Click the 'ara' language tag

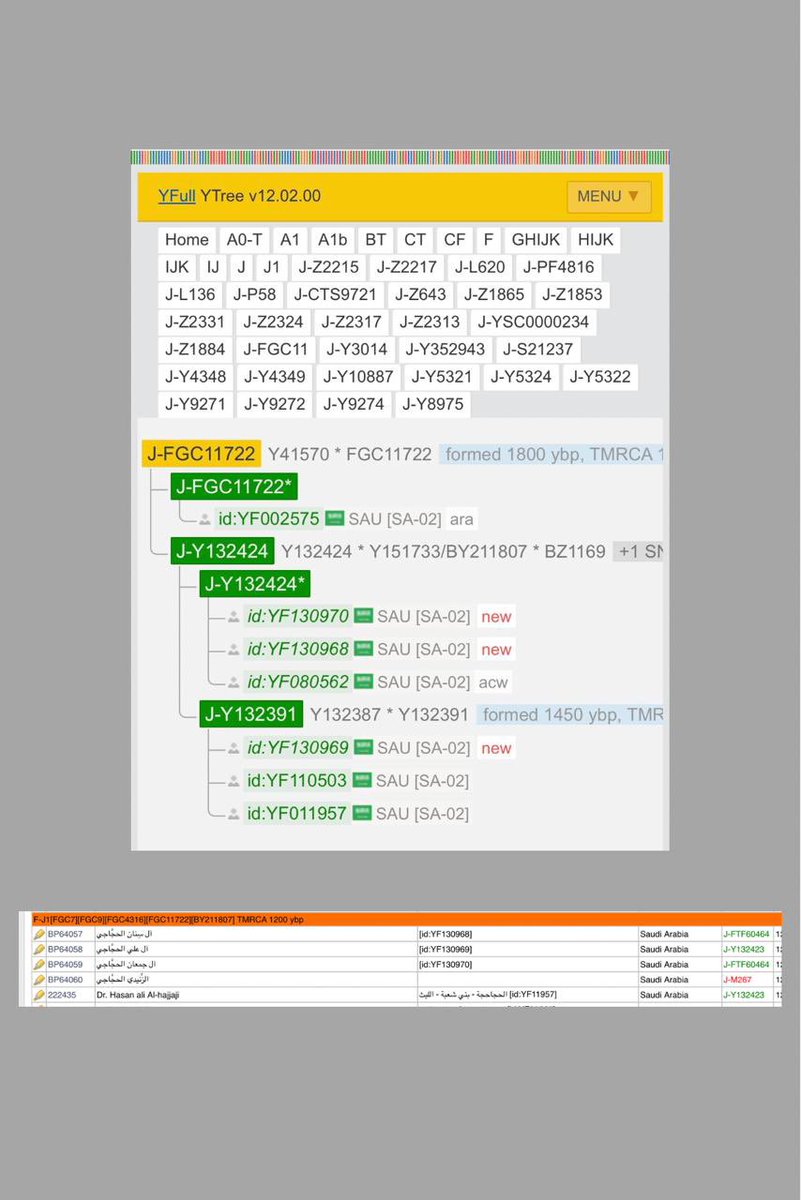pyautogui.click(x=461, y=519)
